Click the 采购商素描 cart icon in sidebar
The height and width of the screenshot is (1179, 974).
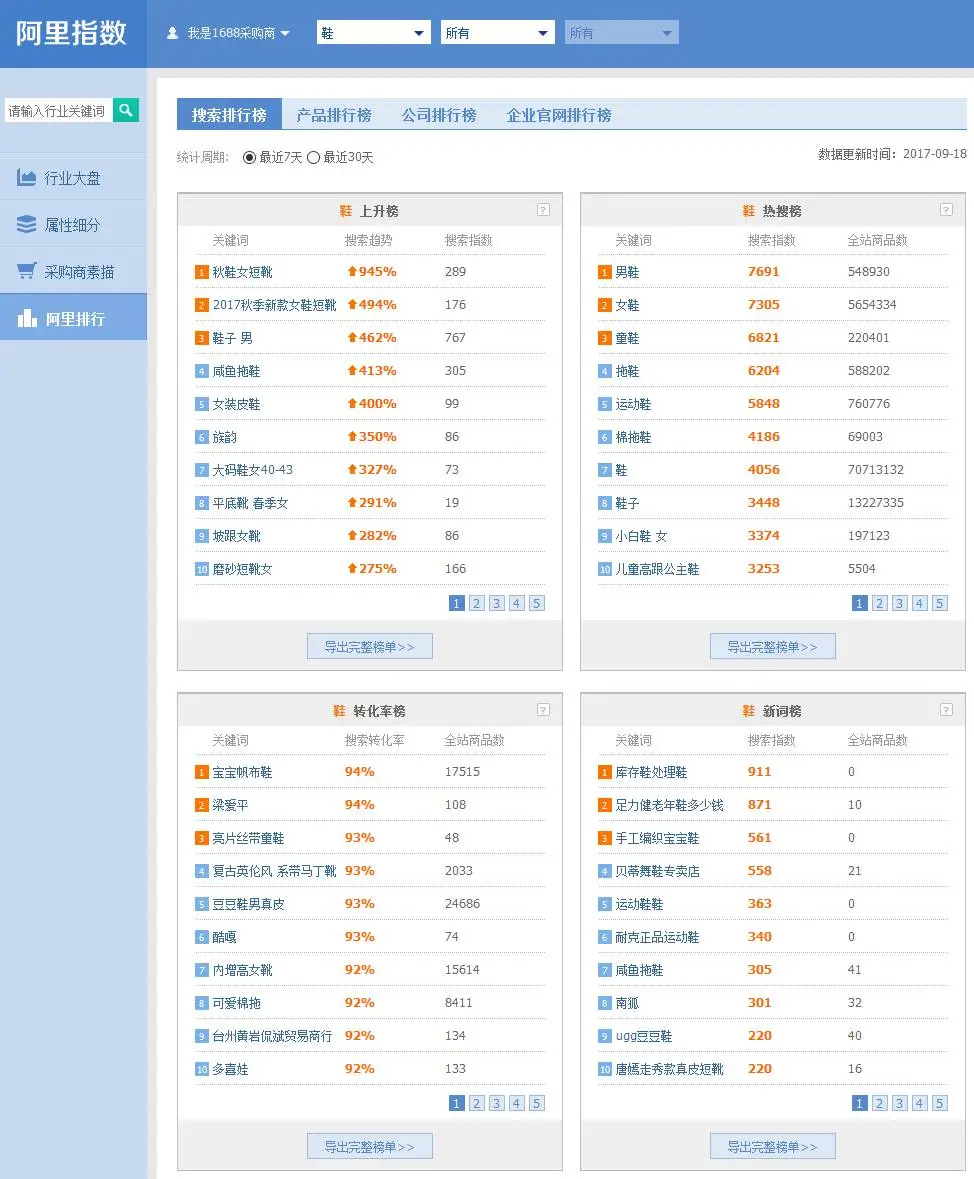pos(27,272)
